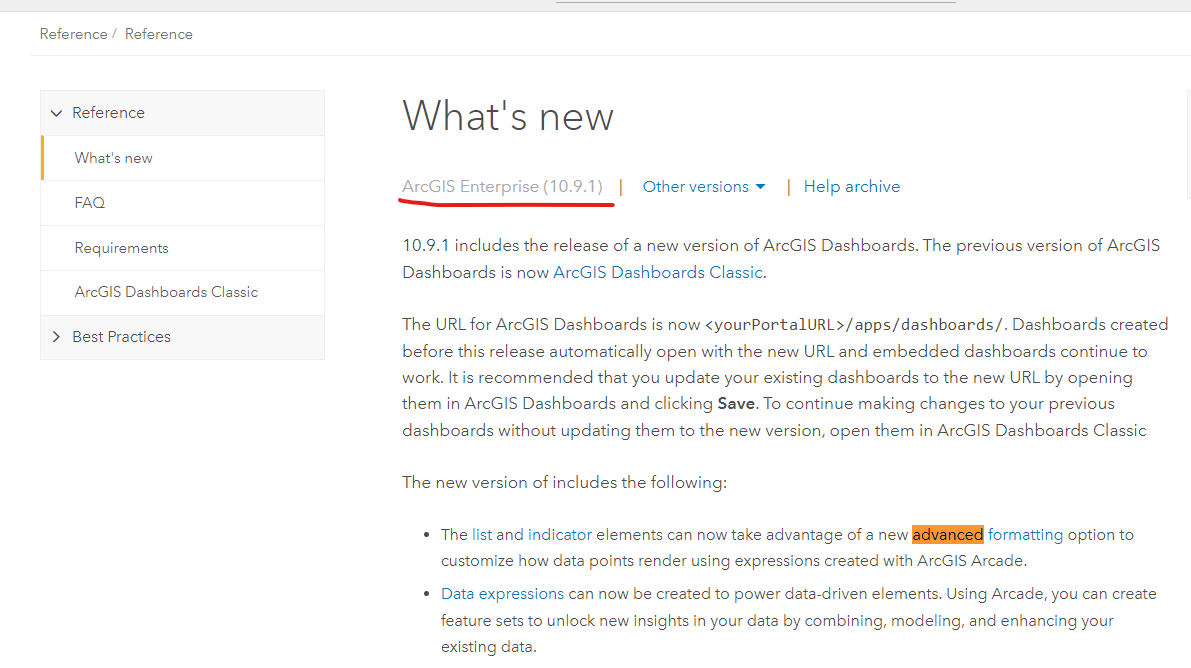
Task: Go to Requirements in the sidebar
Action: (122, 248)
